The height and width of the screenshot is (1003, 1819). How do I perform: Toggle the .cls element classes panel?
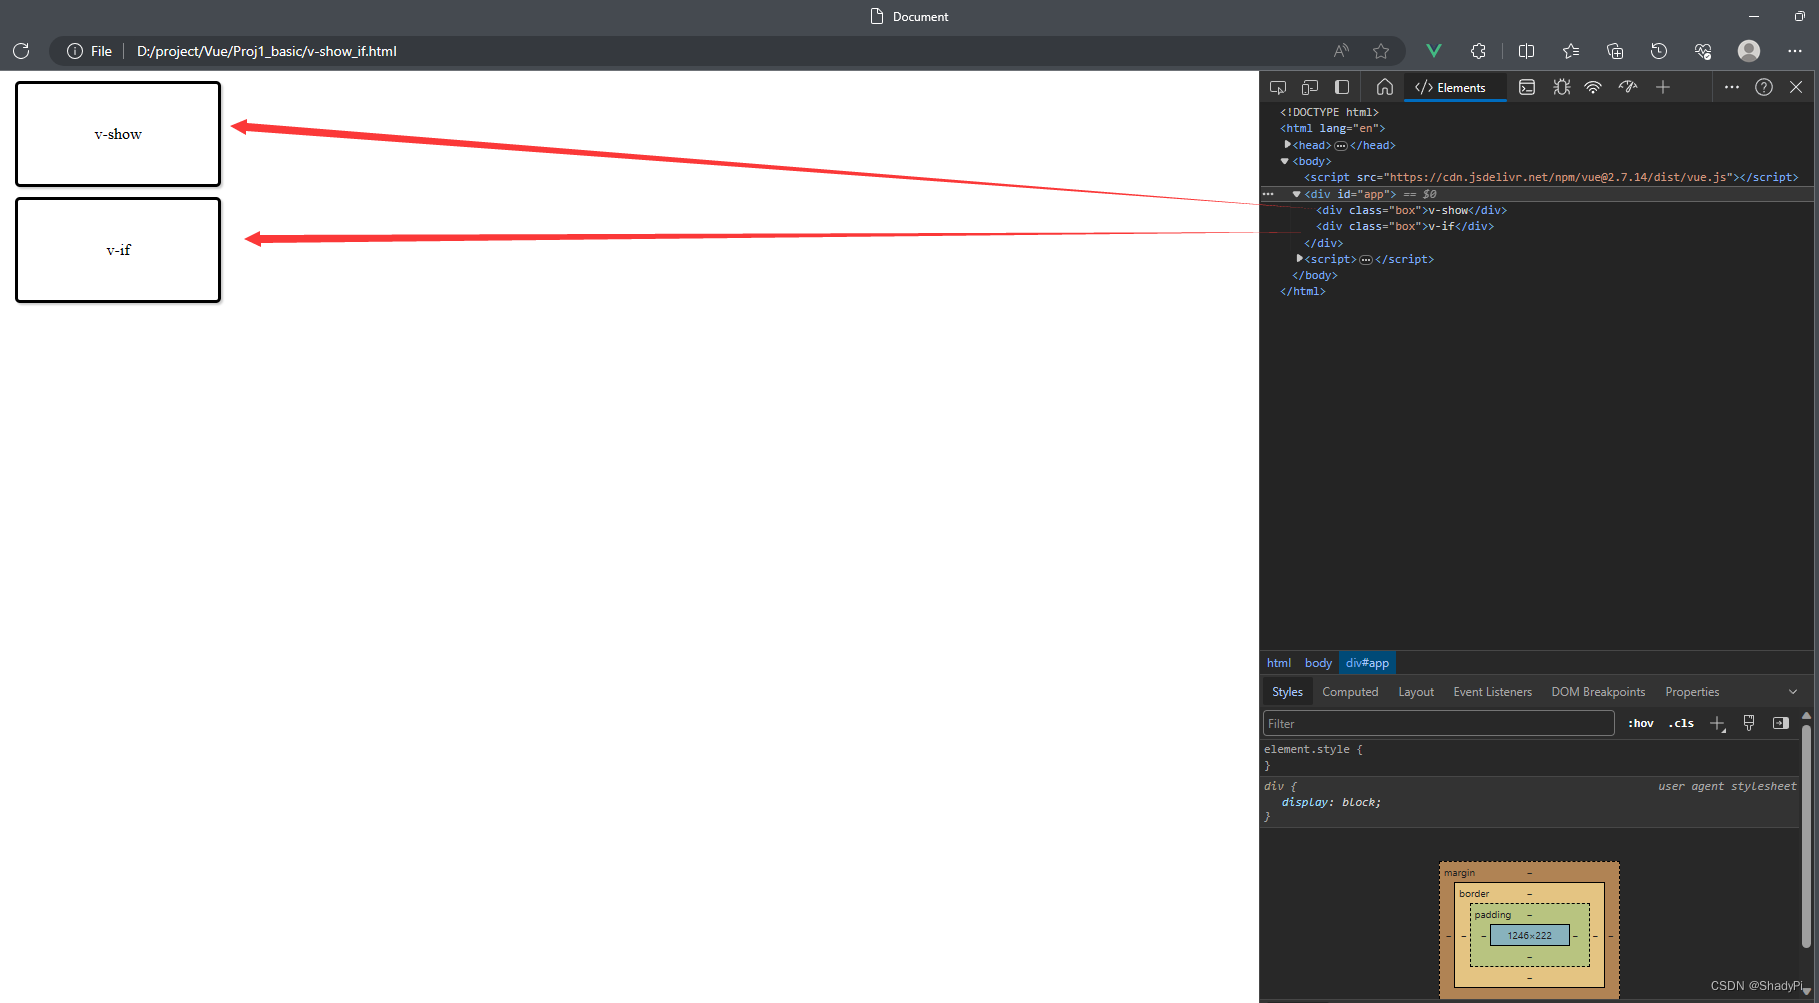[x=1681, y=723]
